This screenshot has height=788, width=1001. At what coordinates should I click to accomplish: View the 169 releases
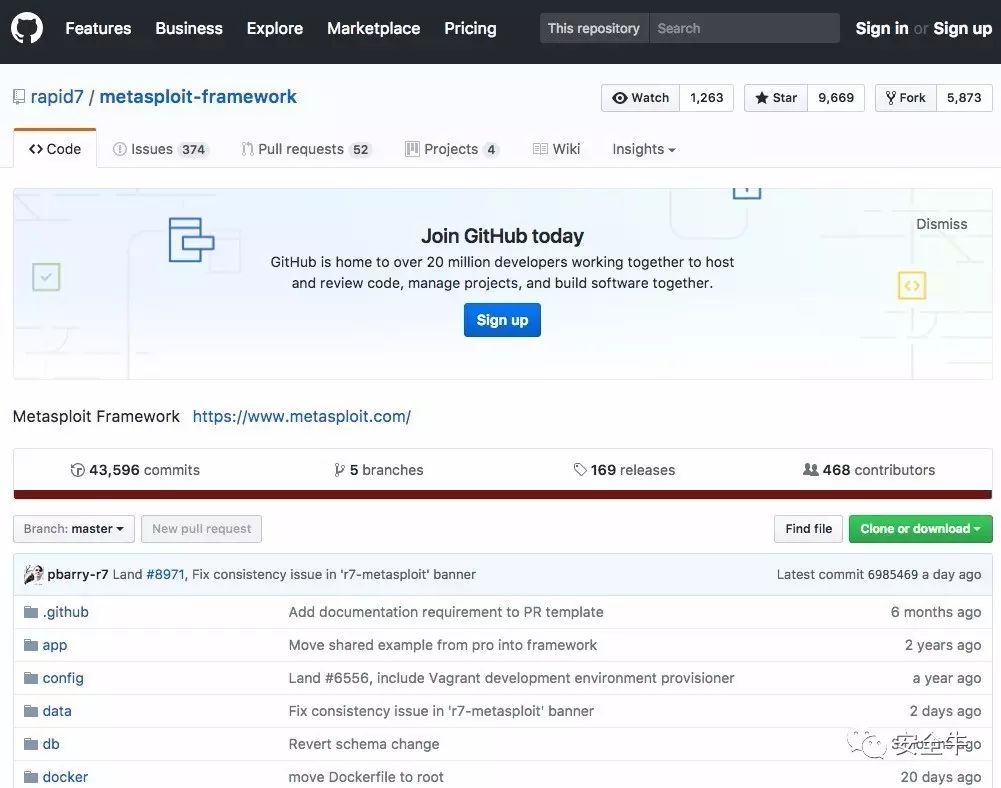pyautogui.click(x=624, y=470)
